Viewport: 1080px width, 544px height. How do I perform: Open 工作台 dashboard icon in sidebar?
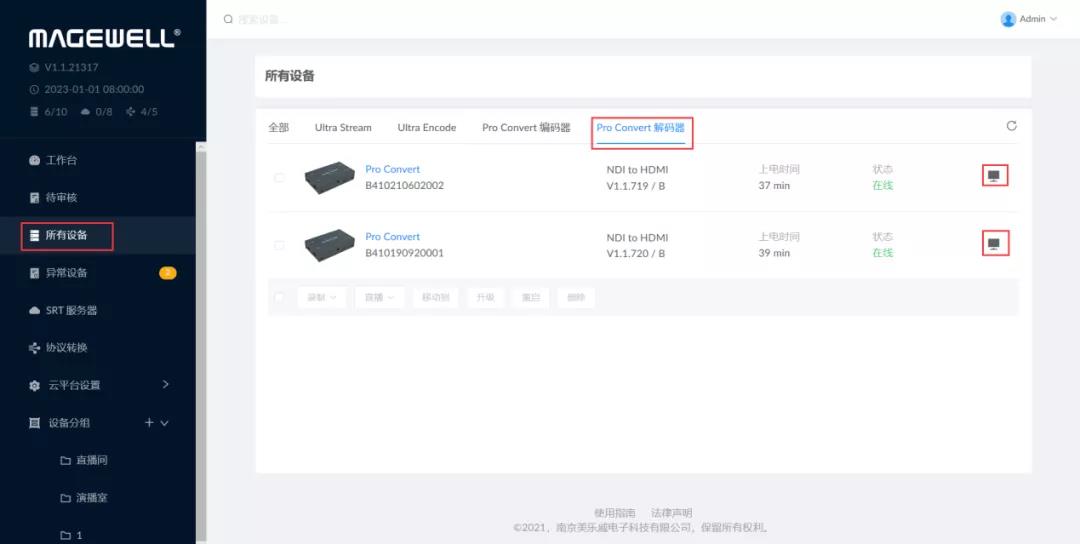pos(34,160)
